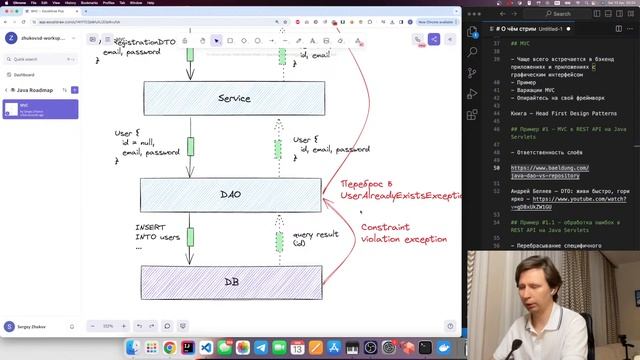Select the Arrow tool in Excalidraw toolbar
This screenshot has width=640, height=360.
pyautogui.click(x=271, y=41)
